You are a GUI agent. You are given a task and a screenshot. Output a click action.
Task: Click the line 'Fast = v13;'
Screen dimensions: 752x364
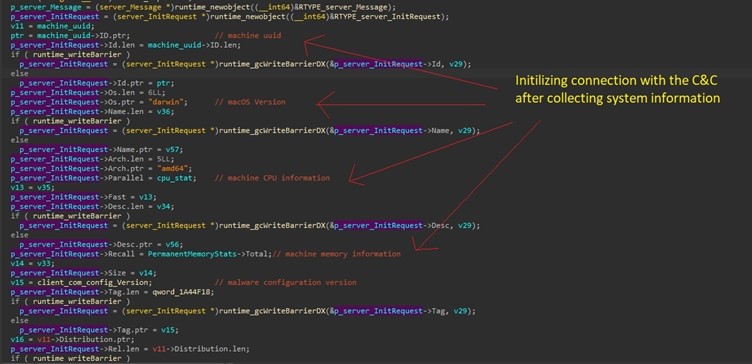(83, 197)
